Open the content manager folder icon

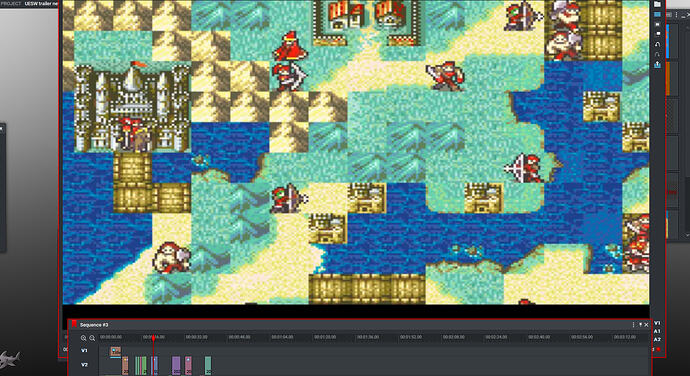657,4
